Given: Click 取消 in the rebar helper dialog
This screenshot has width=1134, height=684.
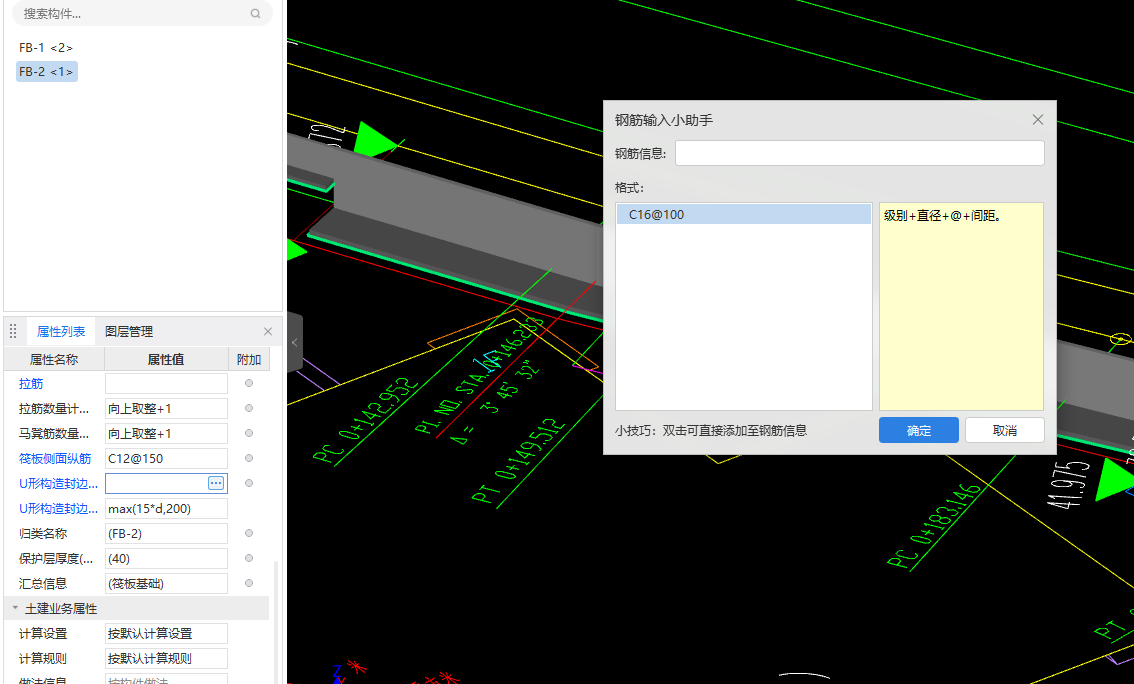Looking at the screenshot, I should point(1005,430).
